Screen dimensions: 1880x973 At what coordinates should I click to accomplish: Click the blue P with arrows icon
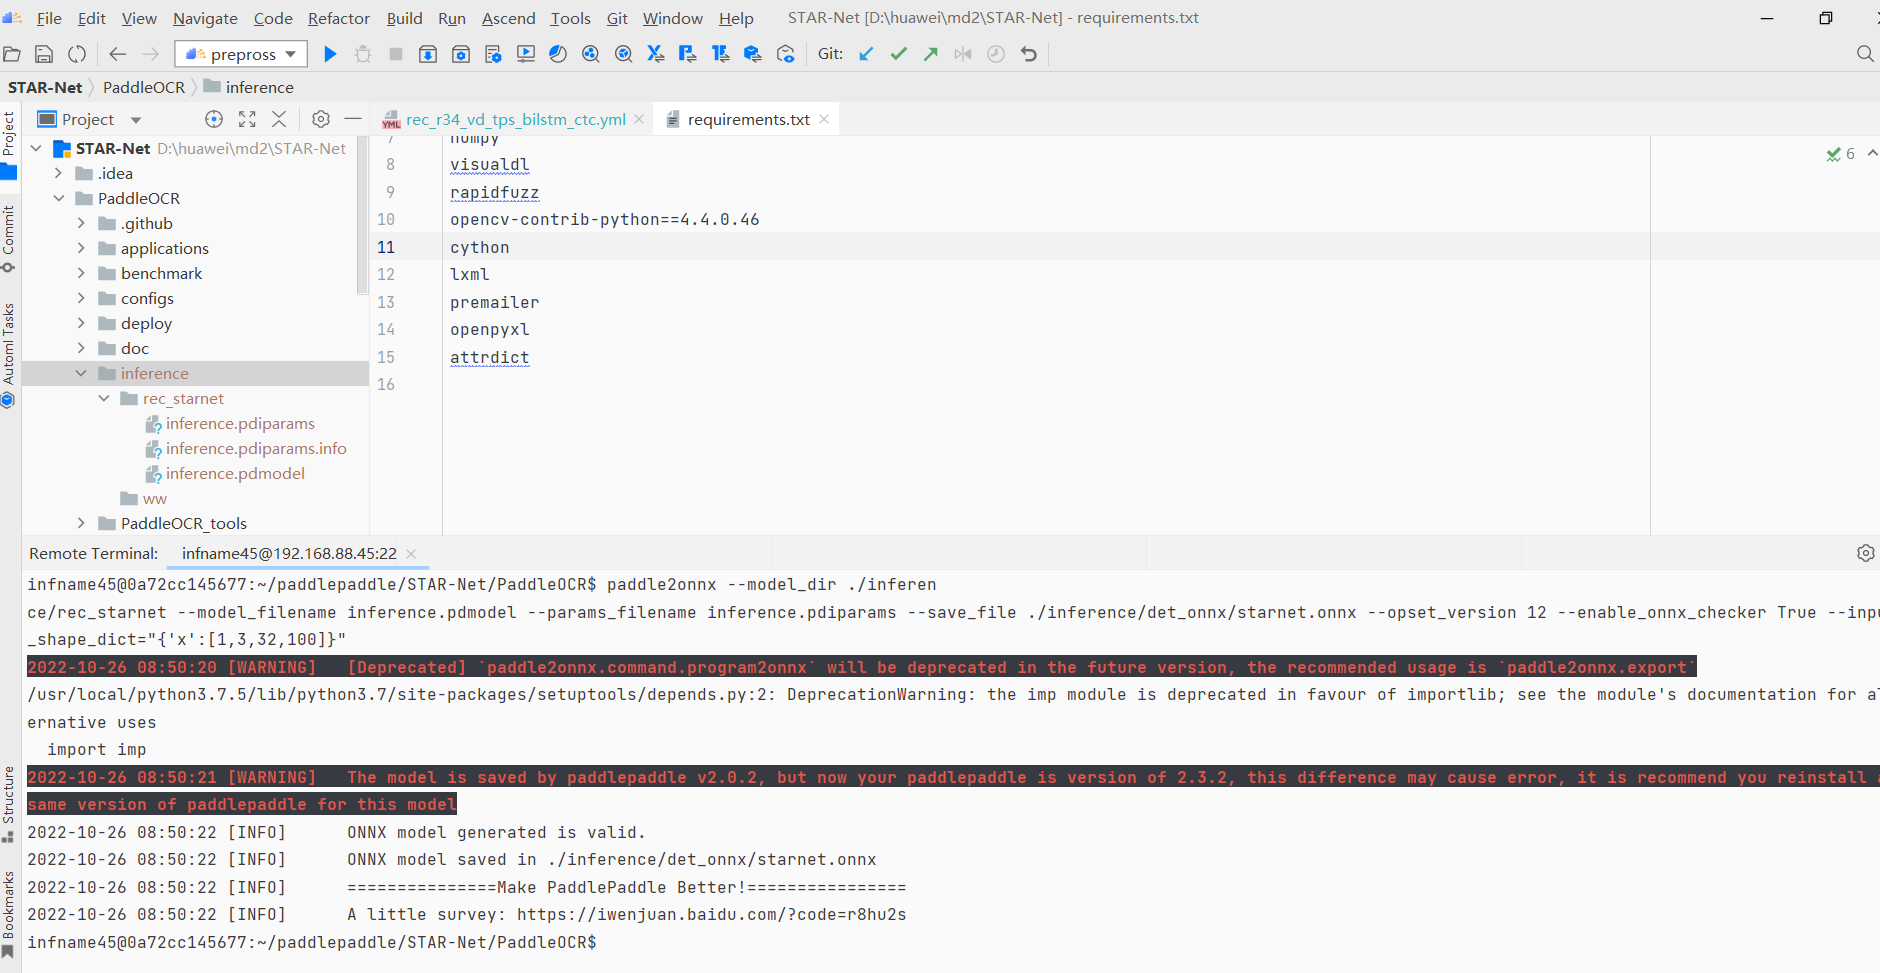point(688,54)
